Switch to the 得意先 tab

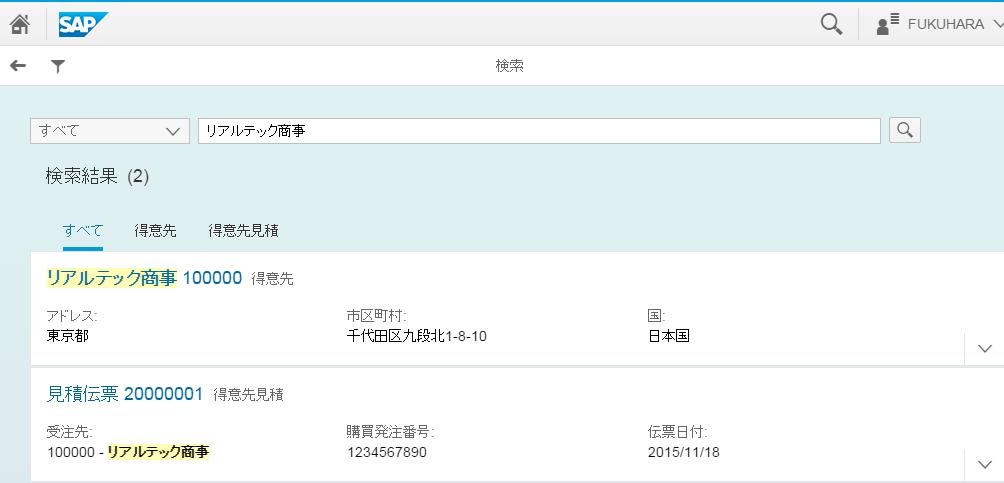(155, 230)
